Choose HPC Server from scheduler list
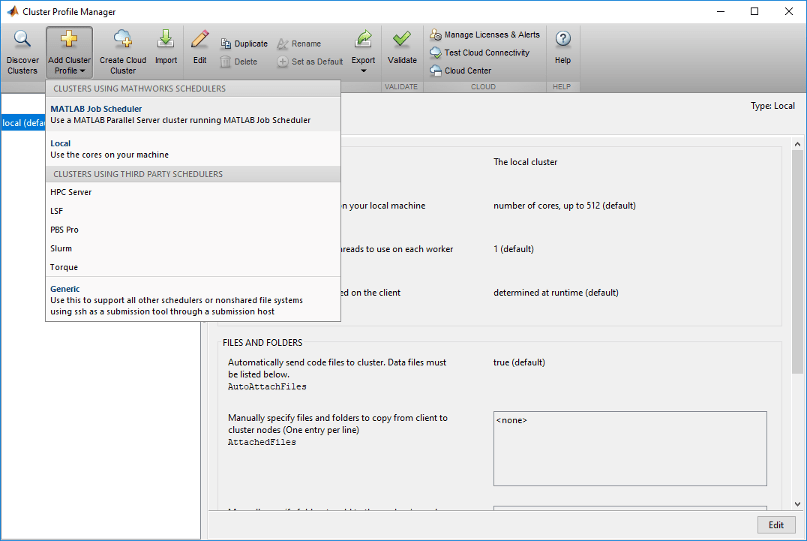The width and height of the screenshot is (807, 541). click(193, 192)
